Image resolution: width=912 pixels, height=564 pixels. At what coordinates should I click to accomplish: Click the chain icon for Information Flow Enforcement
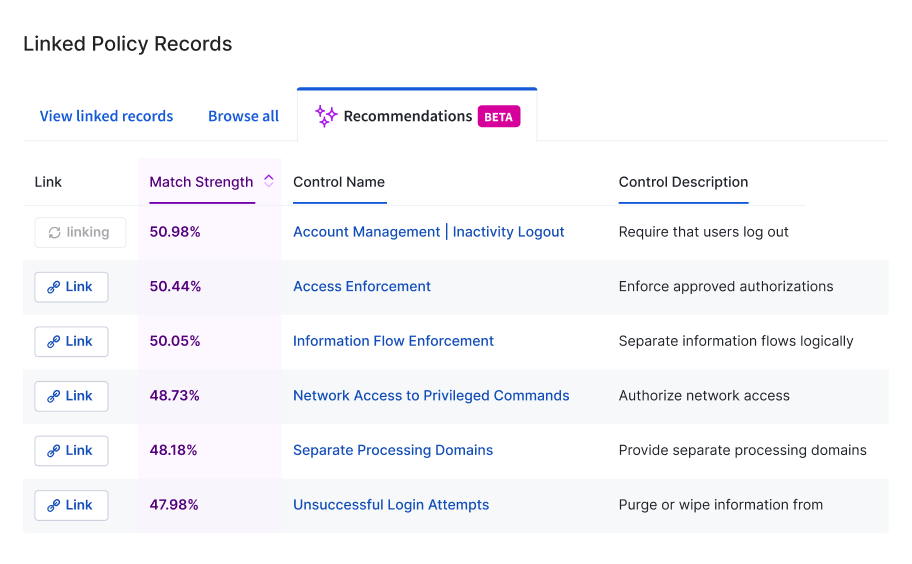click(54, 342)
